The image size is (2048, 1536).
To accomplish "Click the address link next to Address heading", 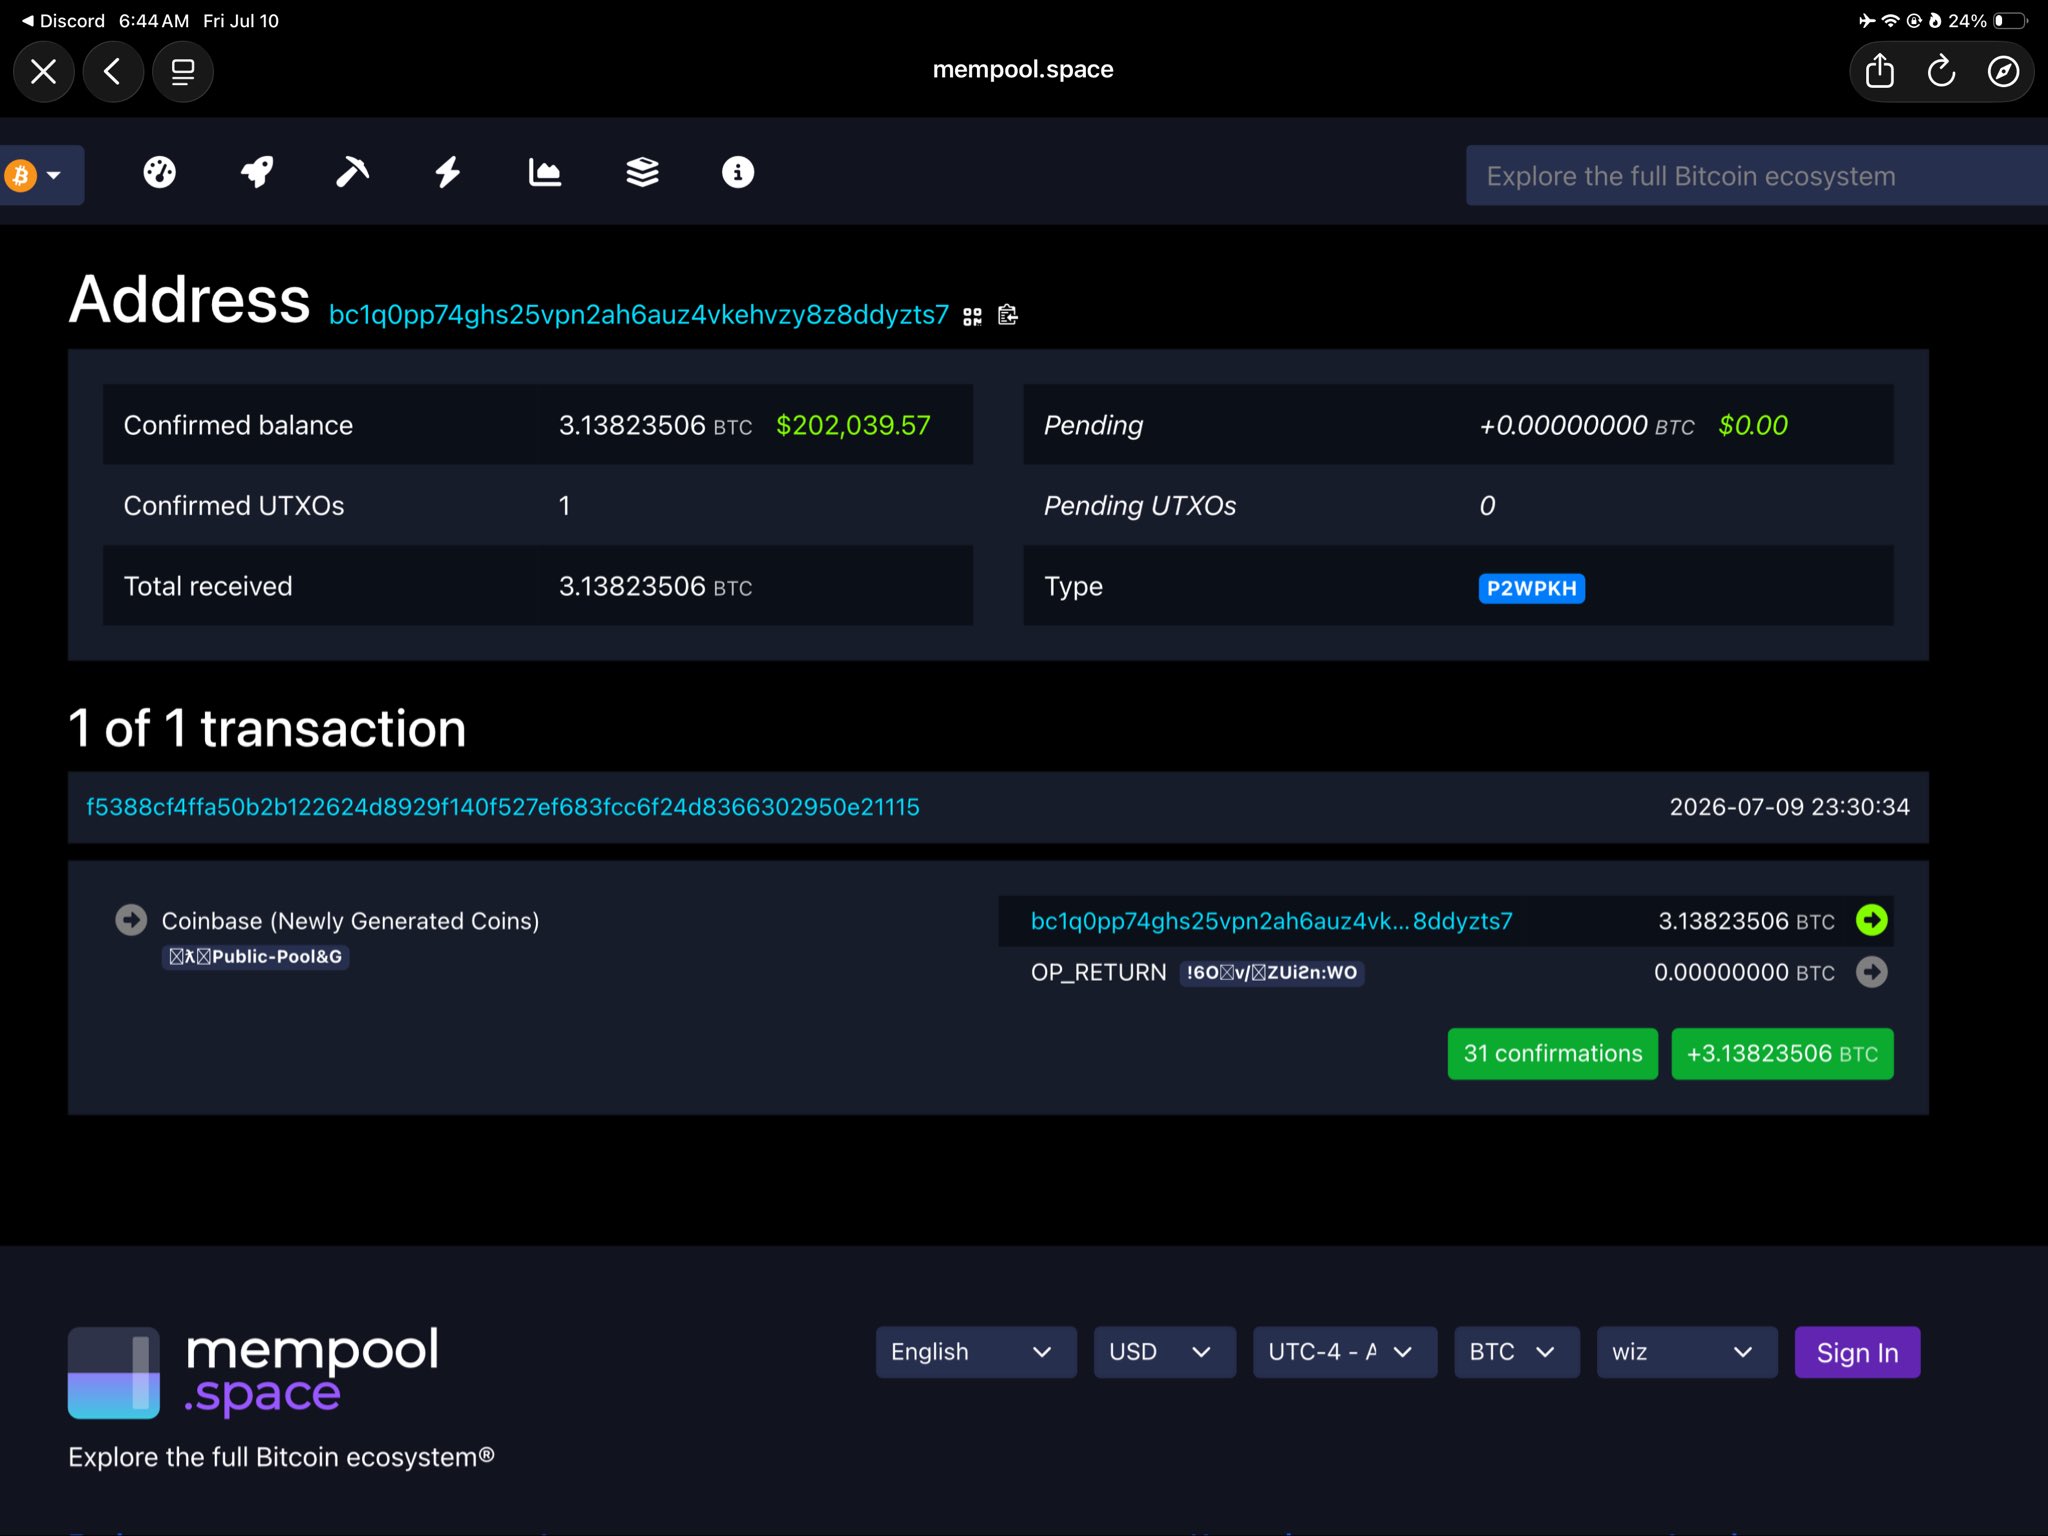I will (x=639, y=315).
